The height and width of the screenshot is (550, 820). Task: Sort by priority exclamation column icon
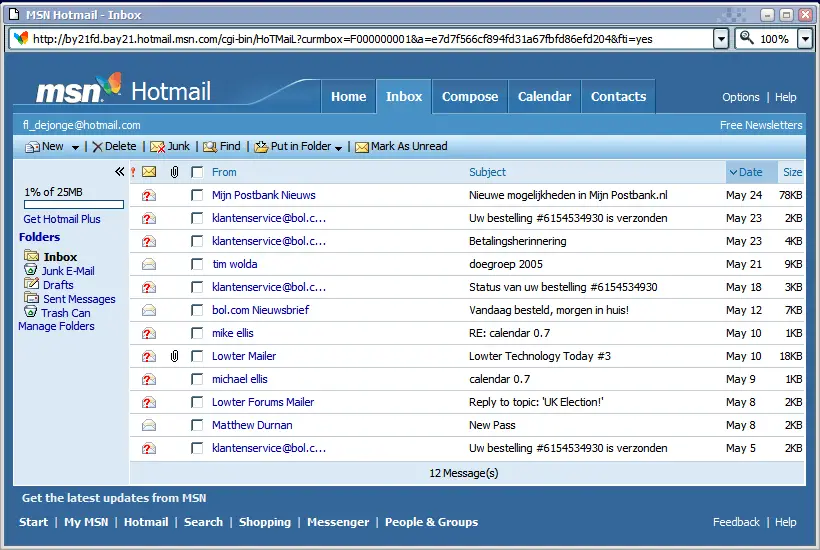pos(133,172)
